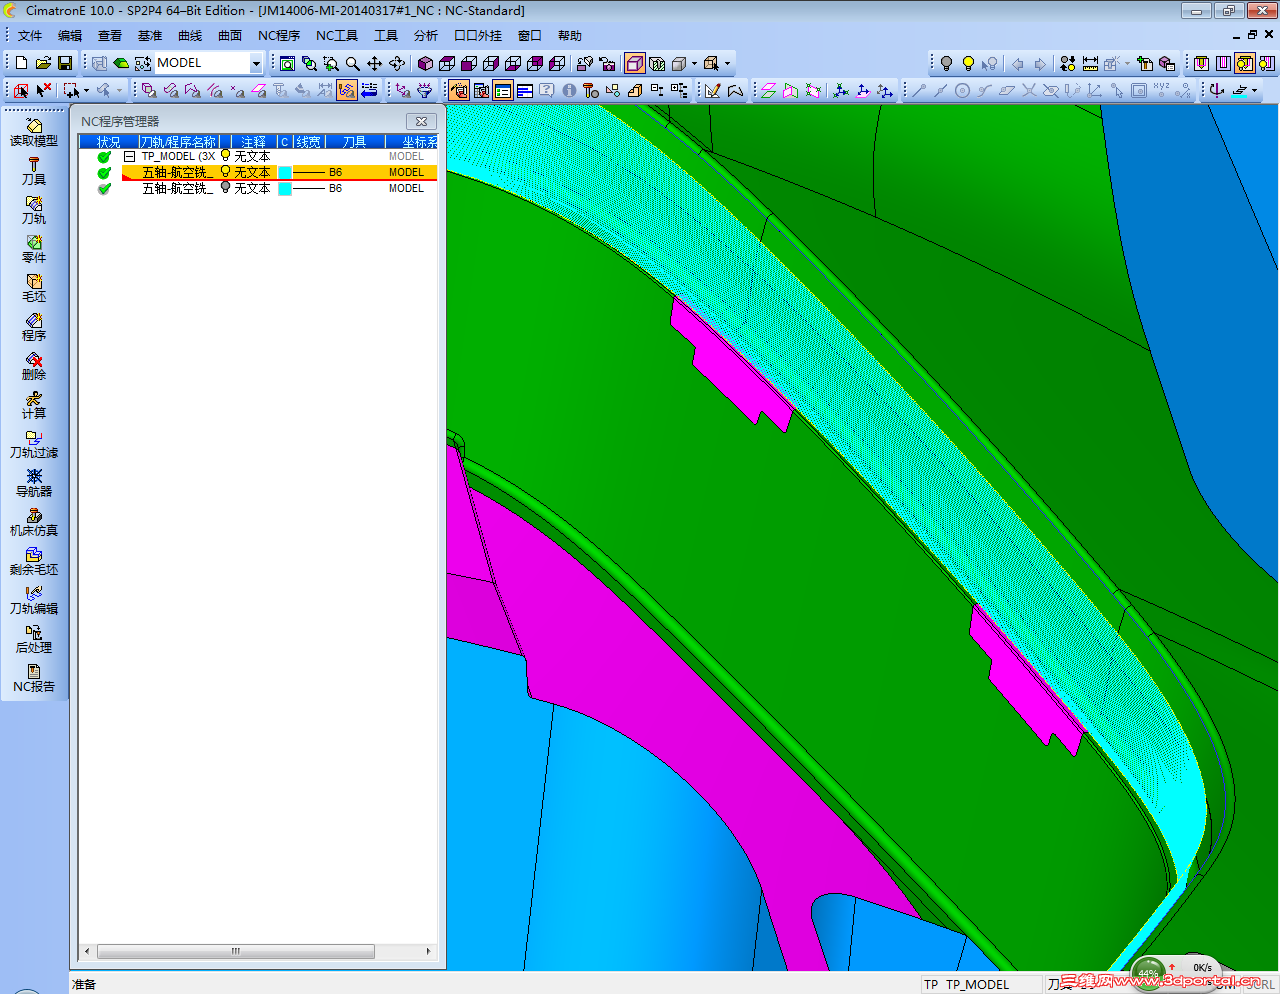Open dropdown arrow at far right of second toolbar
Screen dimensions: 1280x994
click(1255, 90)
